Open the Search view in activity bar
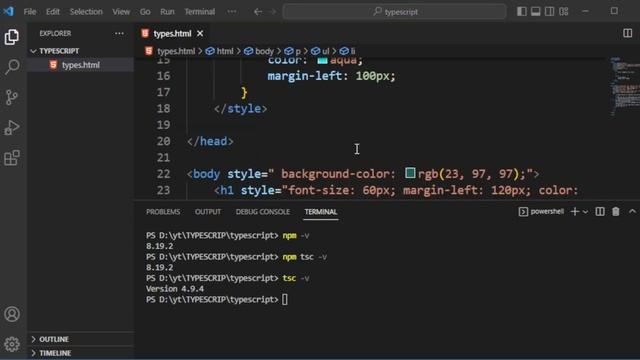 (12, 67)
